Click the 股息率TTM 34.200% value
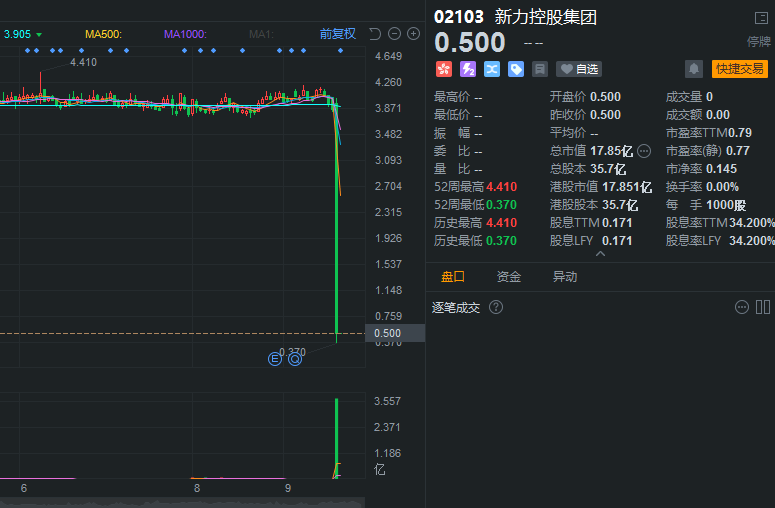Screen dimensions: 775x508 (x=752, y=223)
